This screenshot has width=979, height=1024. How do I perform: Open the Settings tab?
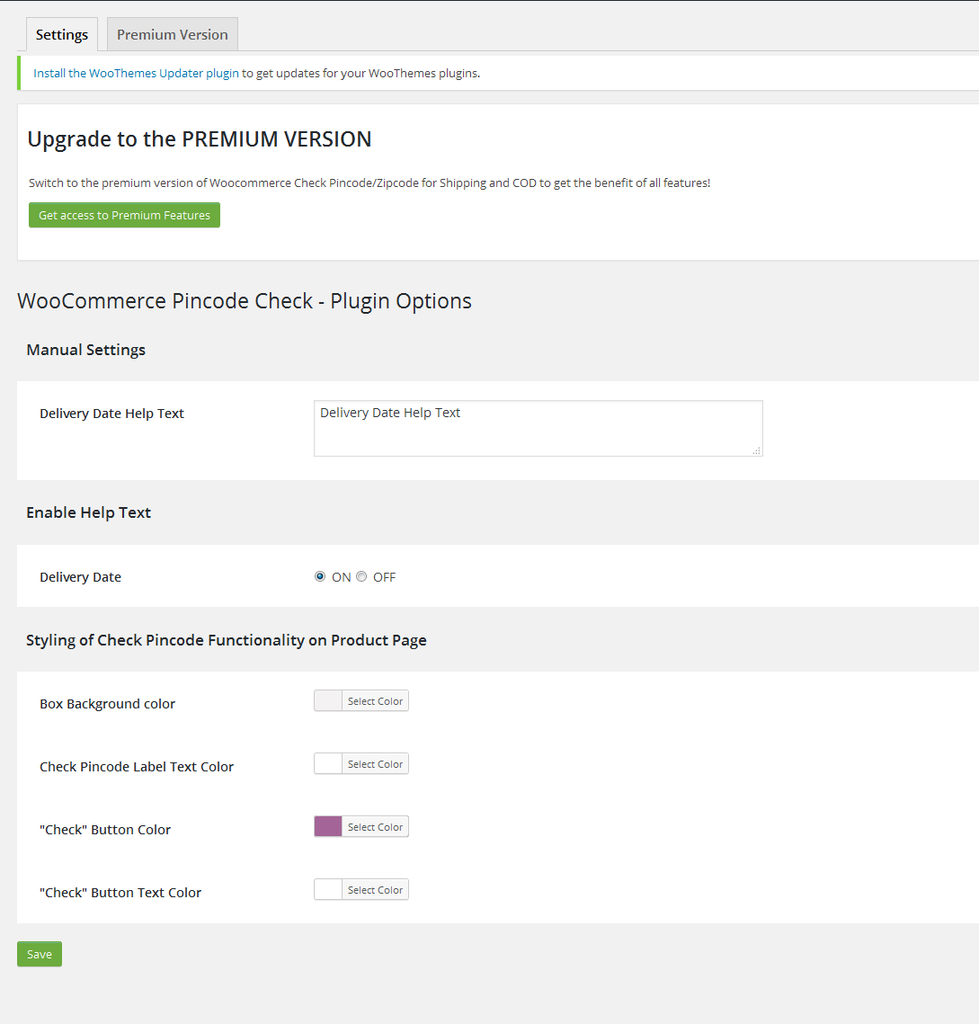[61, 33]
